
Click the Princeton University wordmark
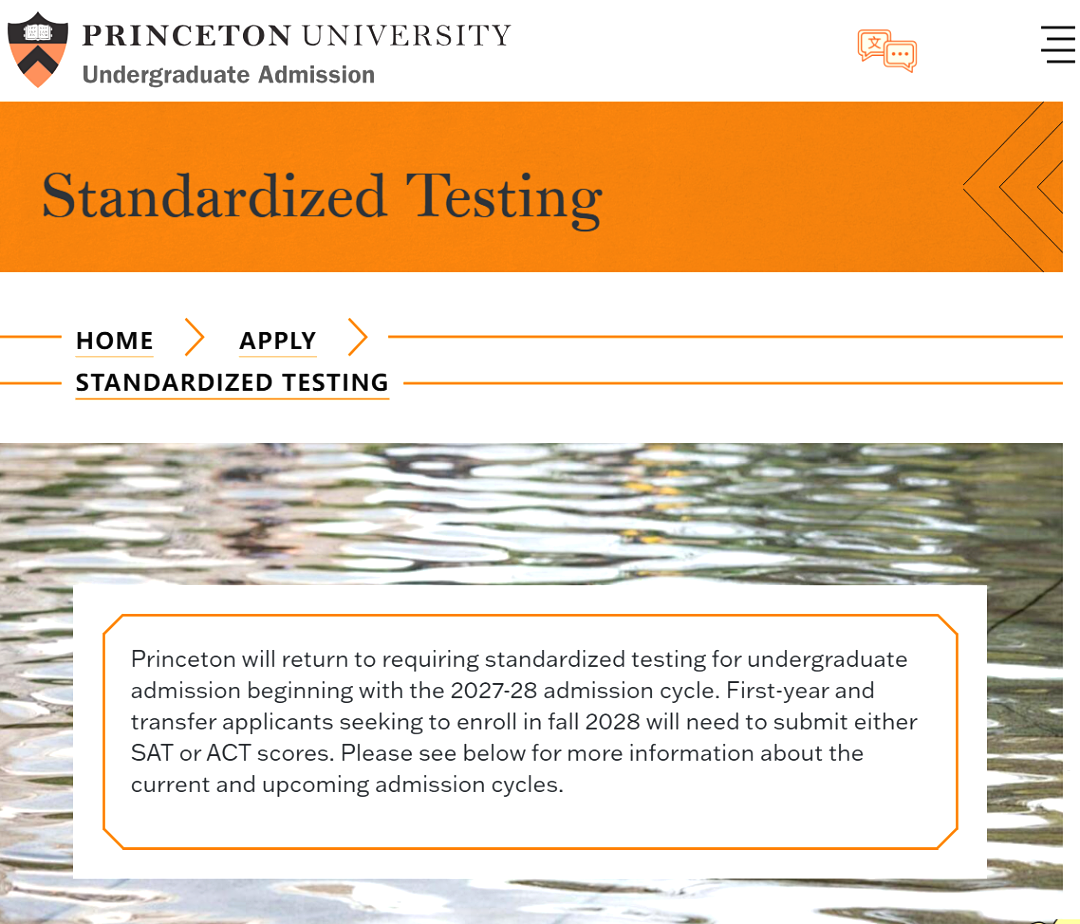(x=296, y=36)
